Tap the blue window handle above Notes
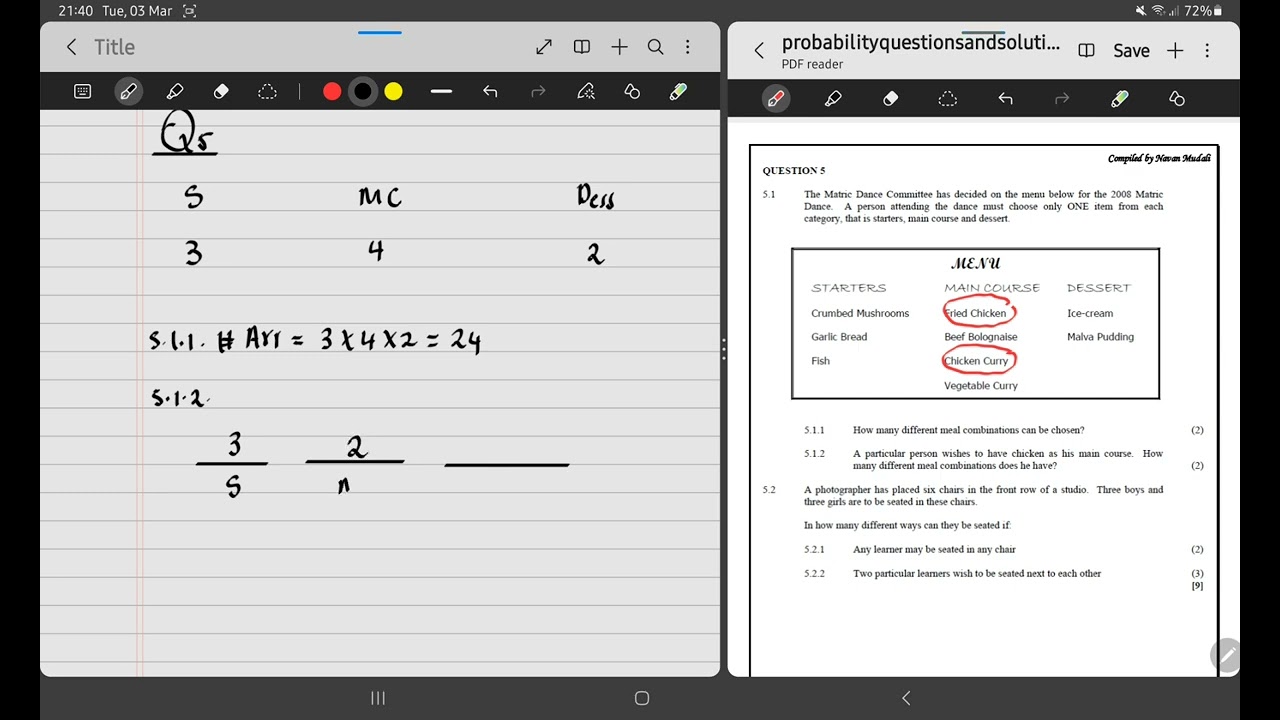Viewport: 1280px width, 720px height. 380,32
